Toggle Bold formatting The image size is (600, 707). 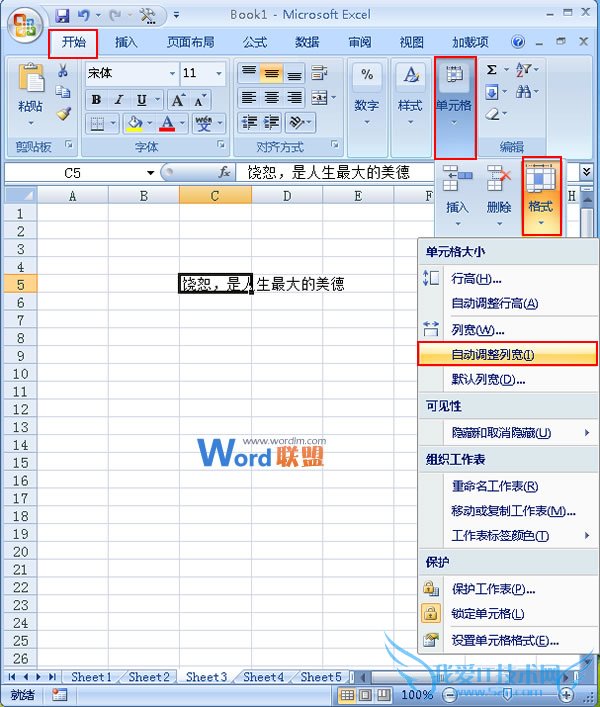click(x=96, y=100)
